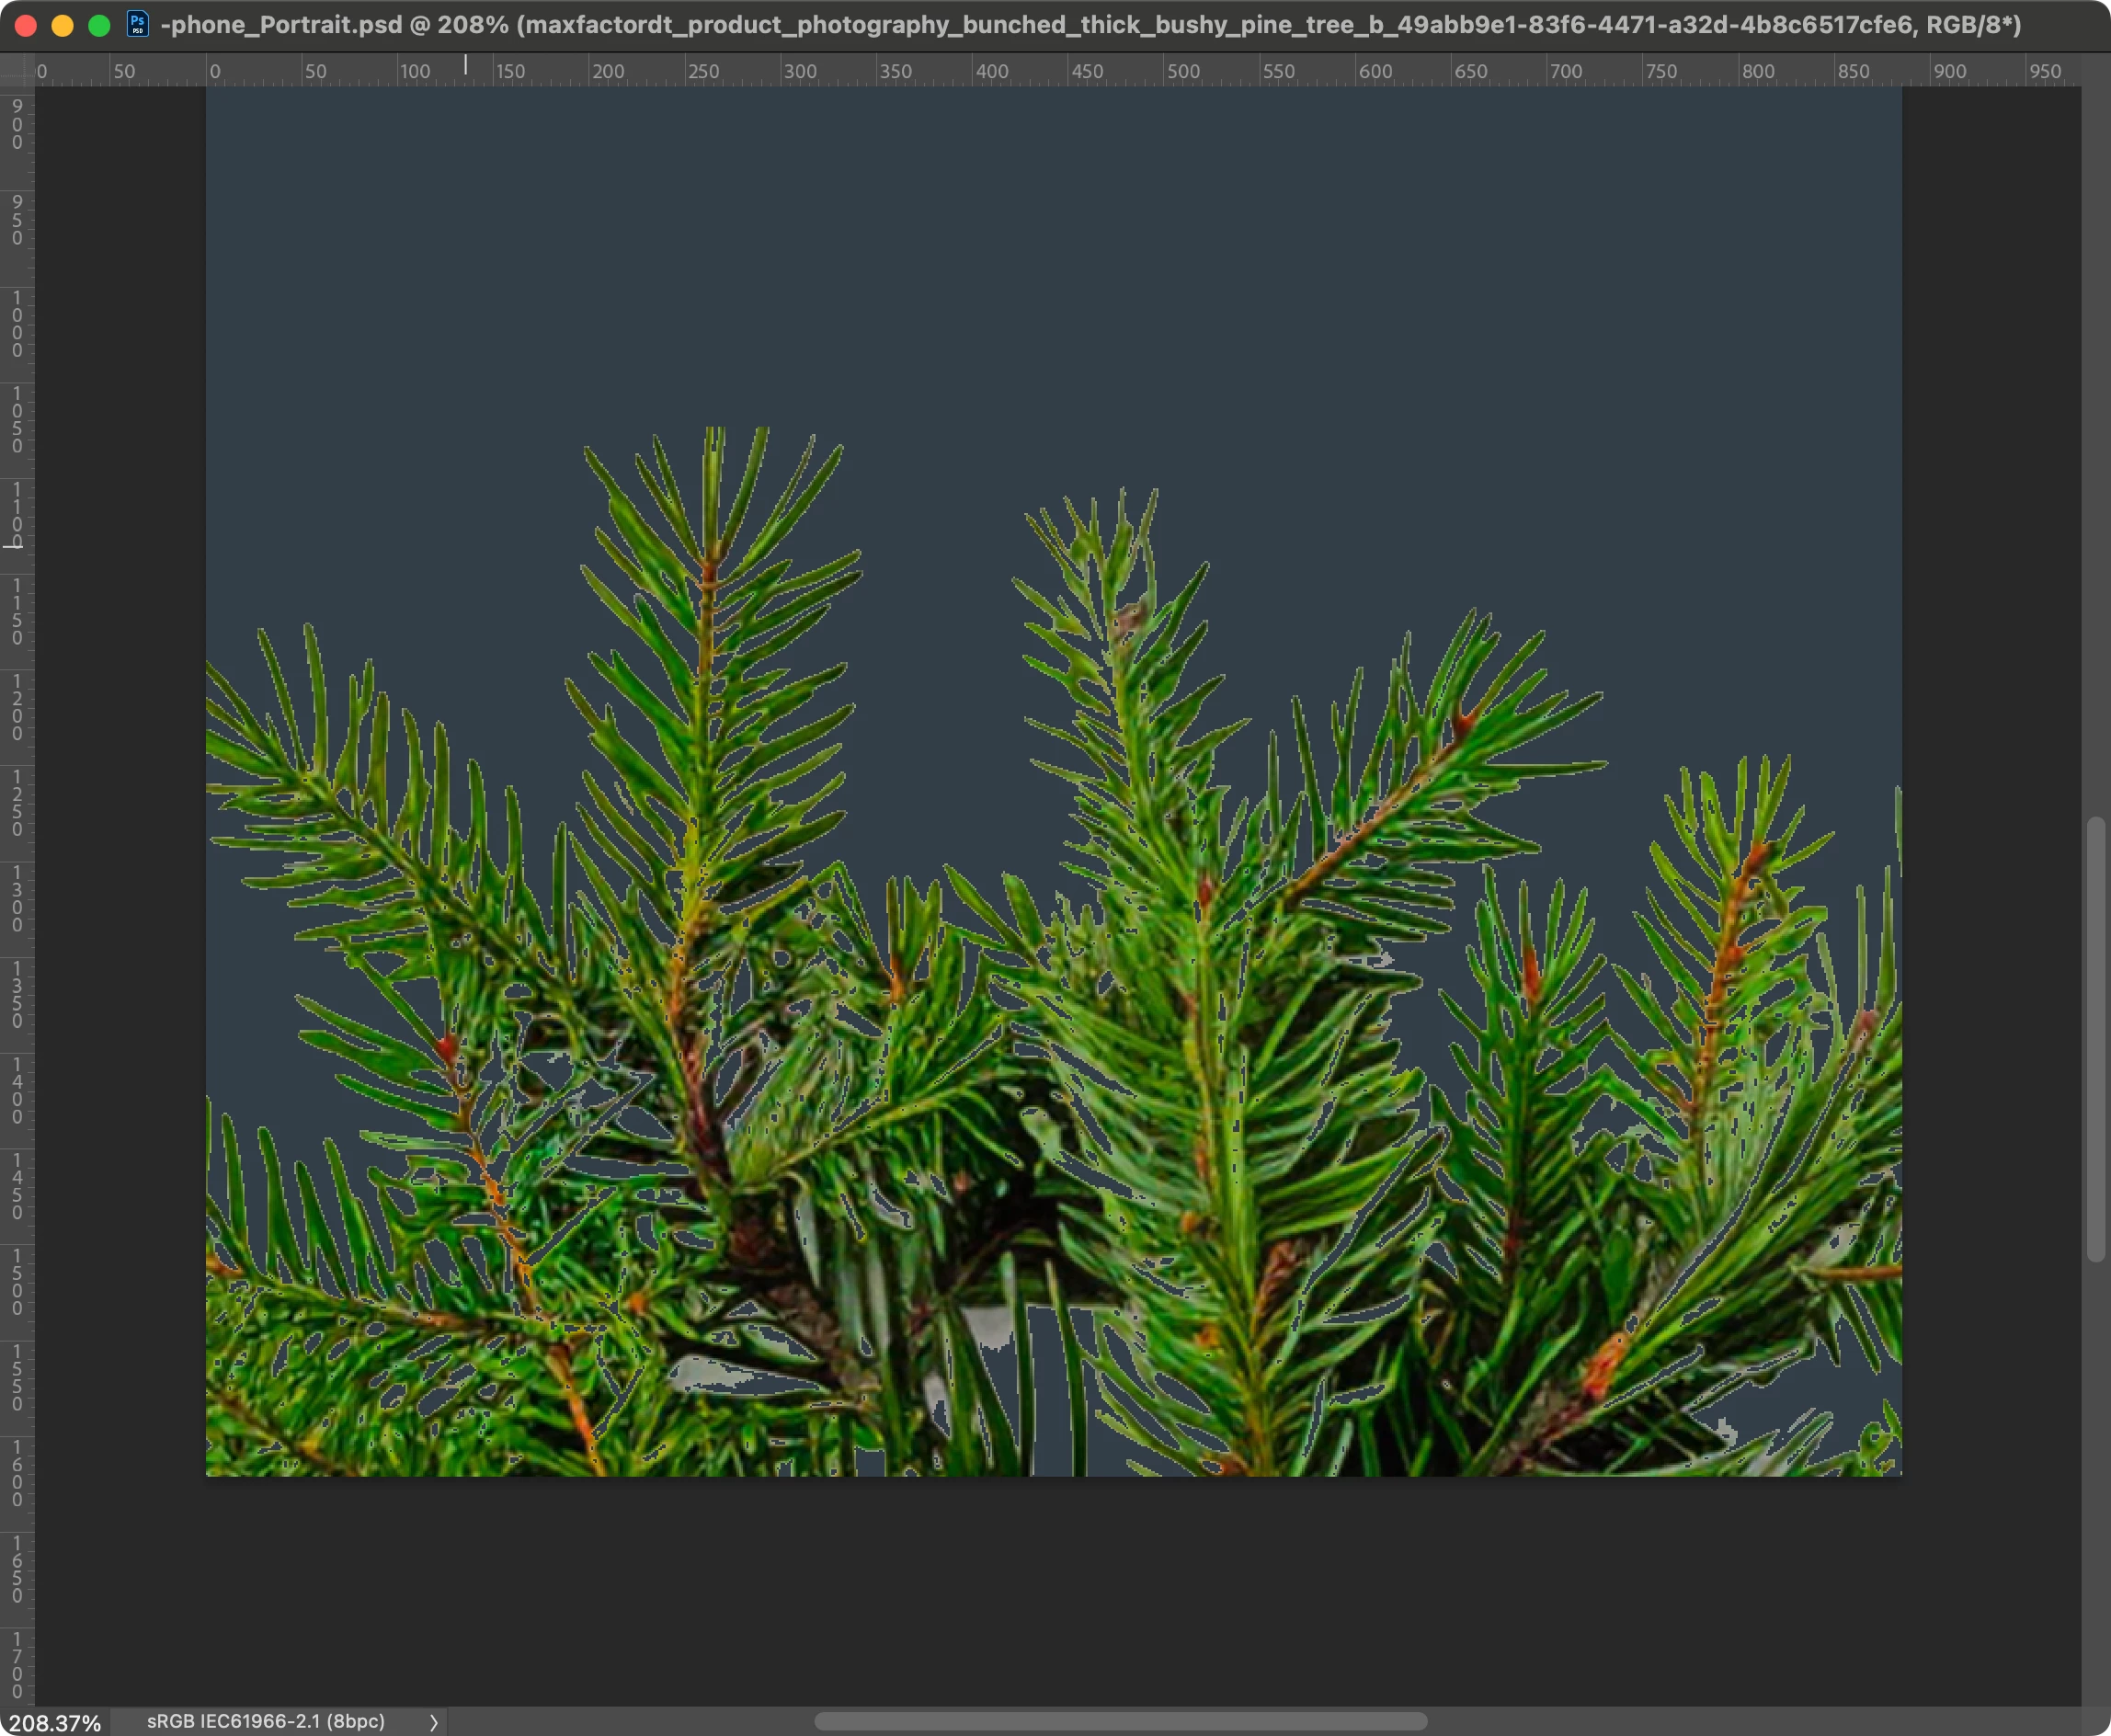This screenshot has height=1736, width=2111.
Task: Click the green fullscreen window button
Action: point(99,25)
